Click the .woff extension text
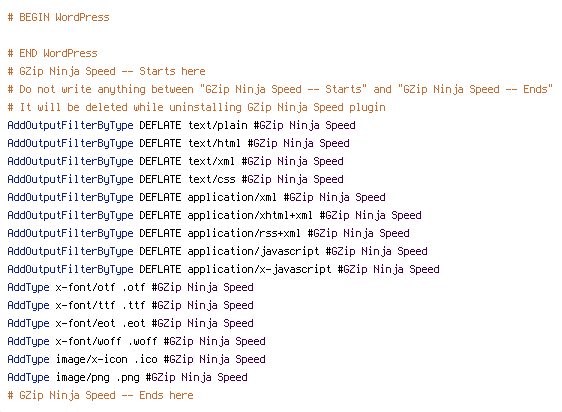This screenshot has width=562, height=412. [x=143, y=341]
